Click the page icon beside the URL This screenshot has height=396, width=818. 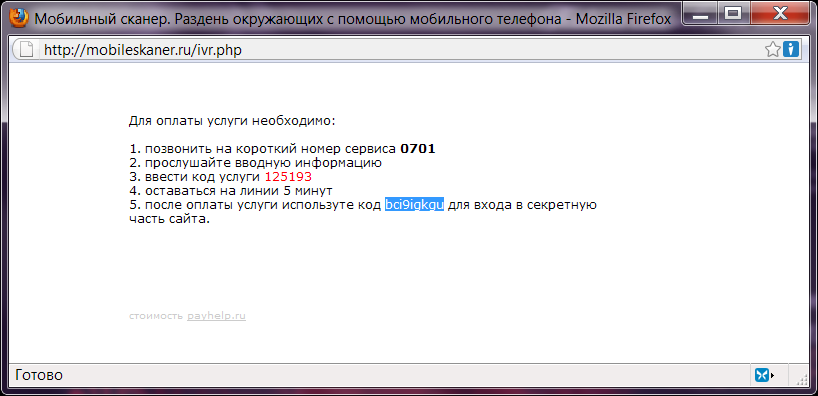point(26,50)
